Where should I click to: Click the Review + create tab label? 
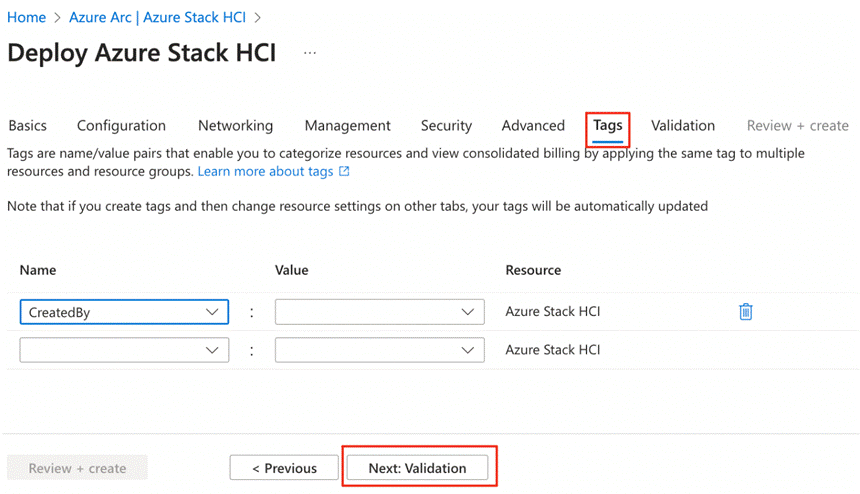click(x=797, y=125)
